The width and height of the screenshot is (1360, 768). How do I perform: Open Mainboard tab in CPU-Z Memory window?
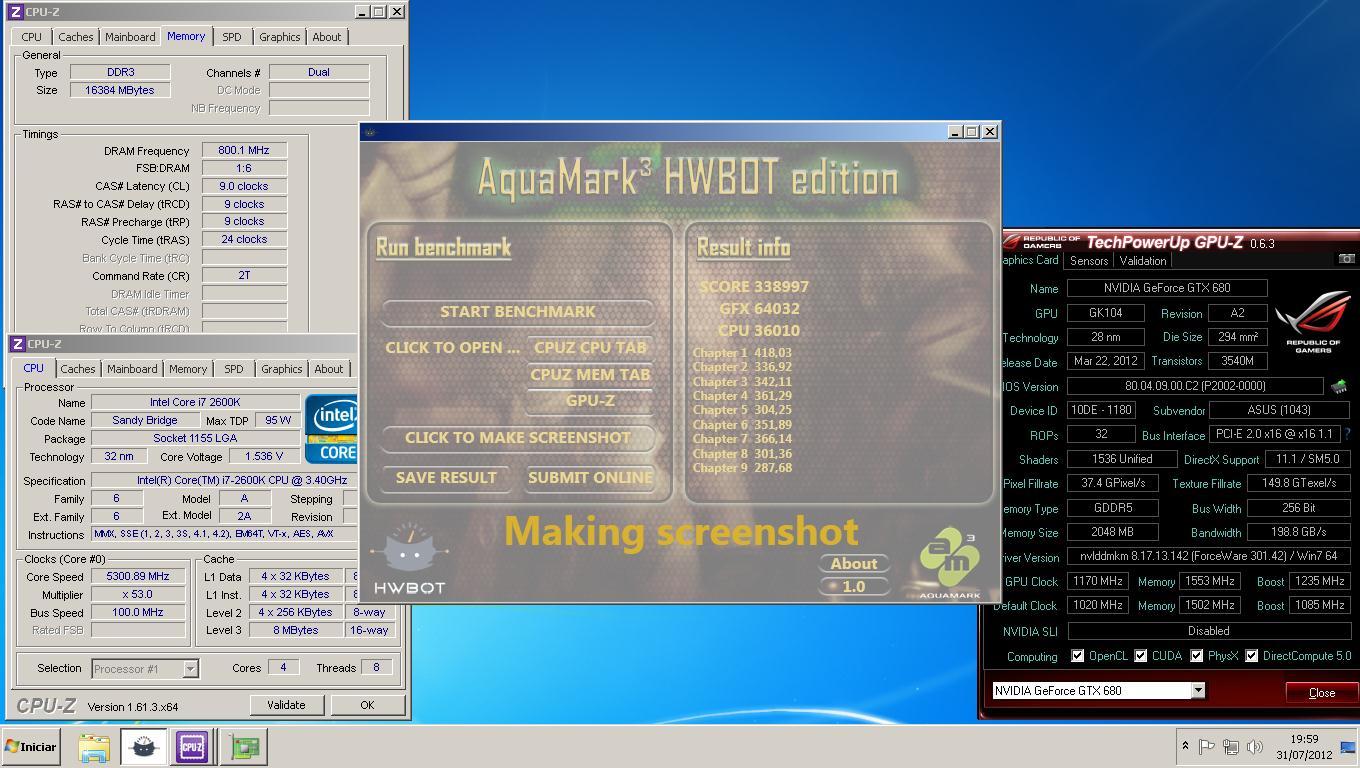pyautogui.click(x=130, y=37)
